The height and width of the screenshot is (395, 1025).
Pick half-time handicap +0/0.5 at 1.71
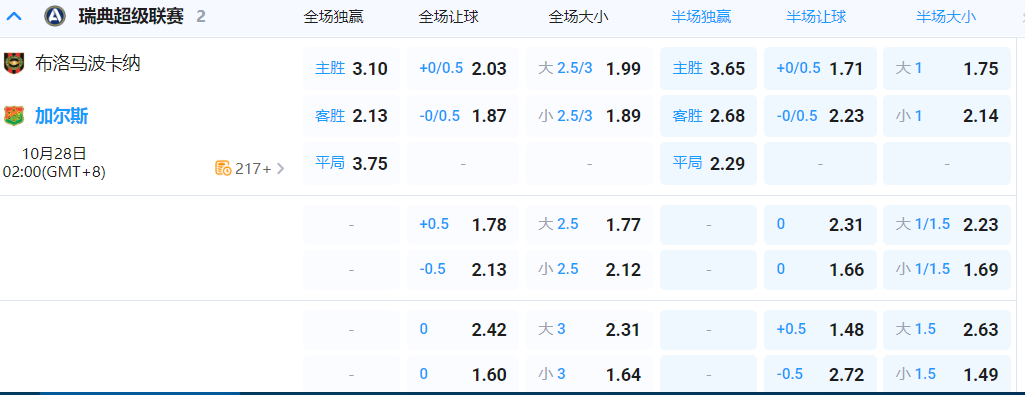(x=820, y=69)
